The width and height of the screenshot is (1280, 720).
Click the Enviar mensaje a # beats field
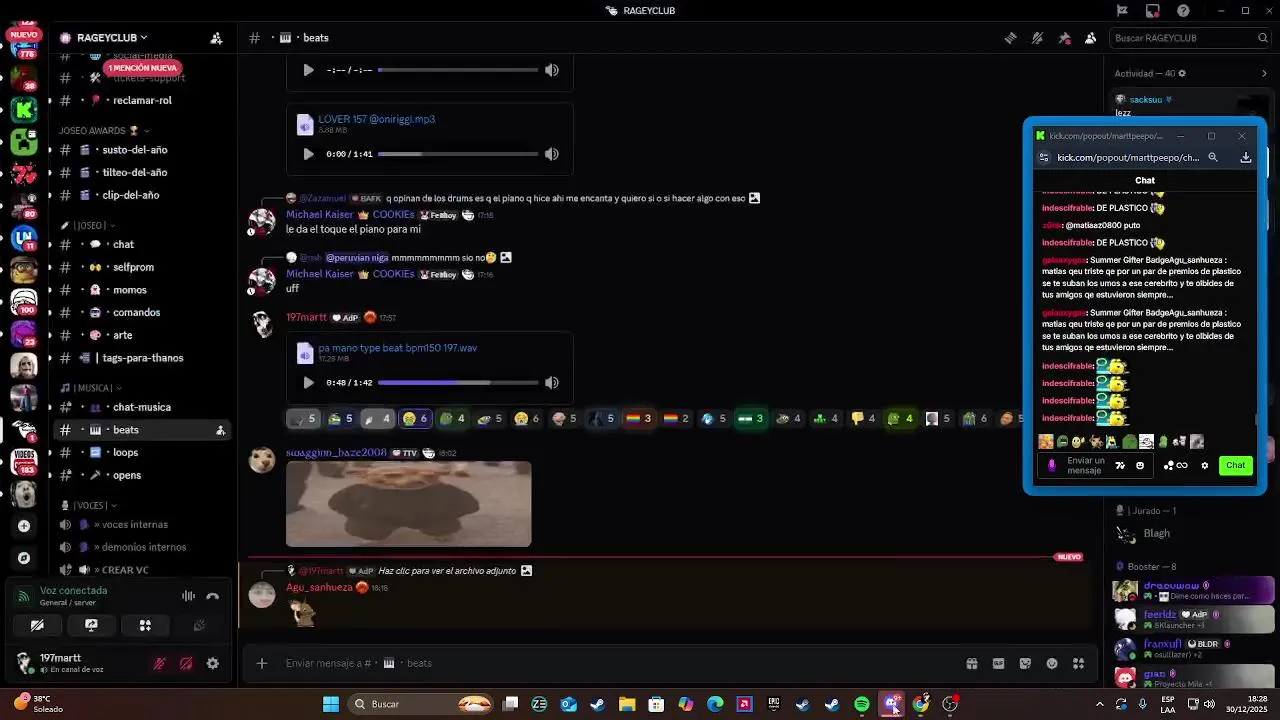620,663
